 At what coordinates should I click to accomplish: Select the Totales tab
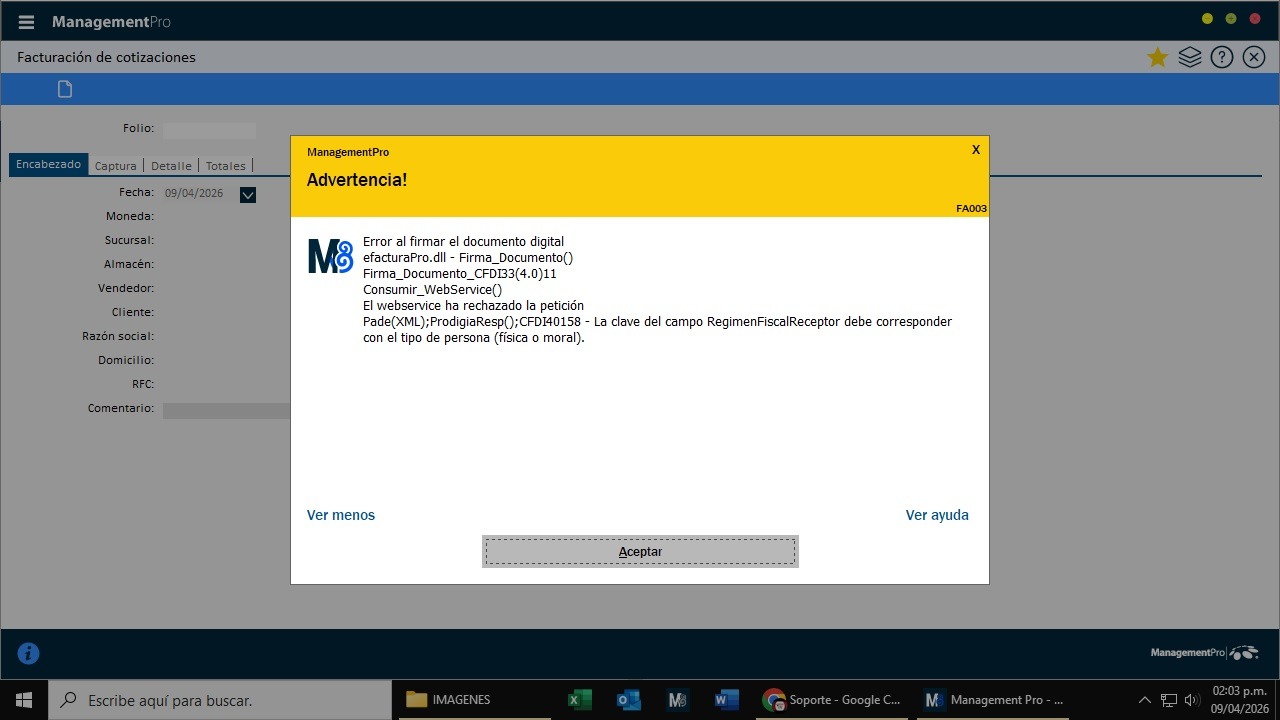pyautogui.click(x=225, y=166)
